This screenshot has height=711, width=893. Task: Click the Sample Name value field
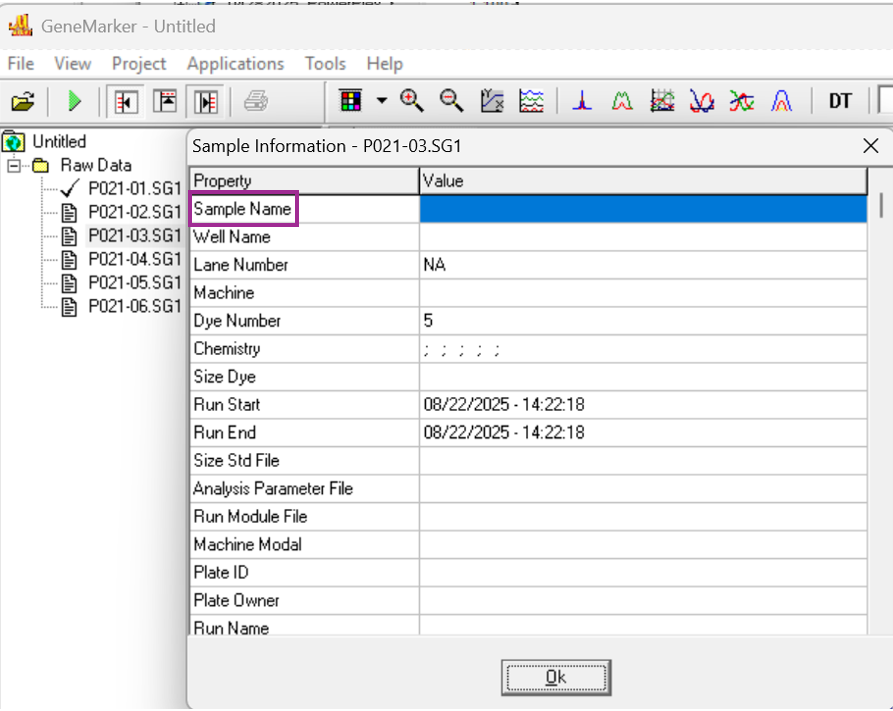point(642,209)
